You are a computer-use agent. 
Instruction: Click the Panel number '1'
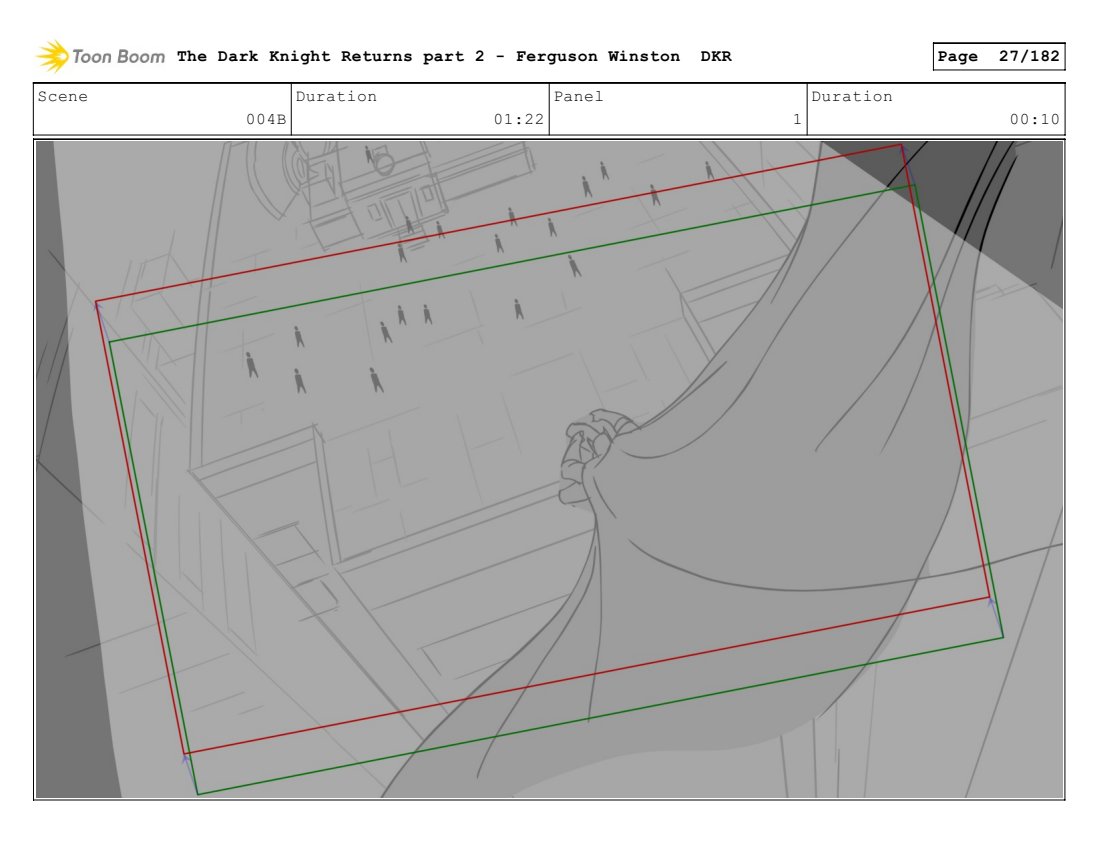pyautogui.click(x=797, y=119)
